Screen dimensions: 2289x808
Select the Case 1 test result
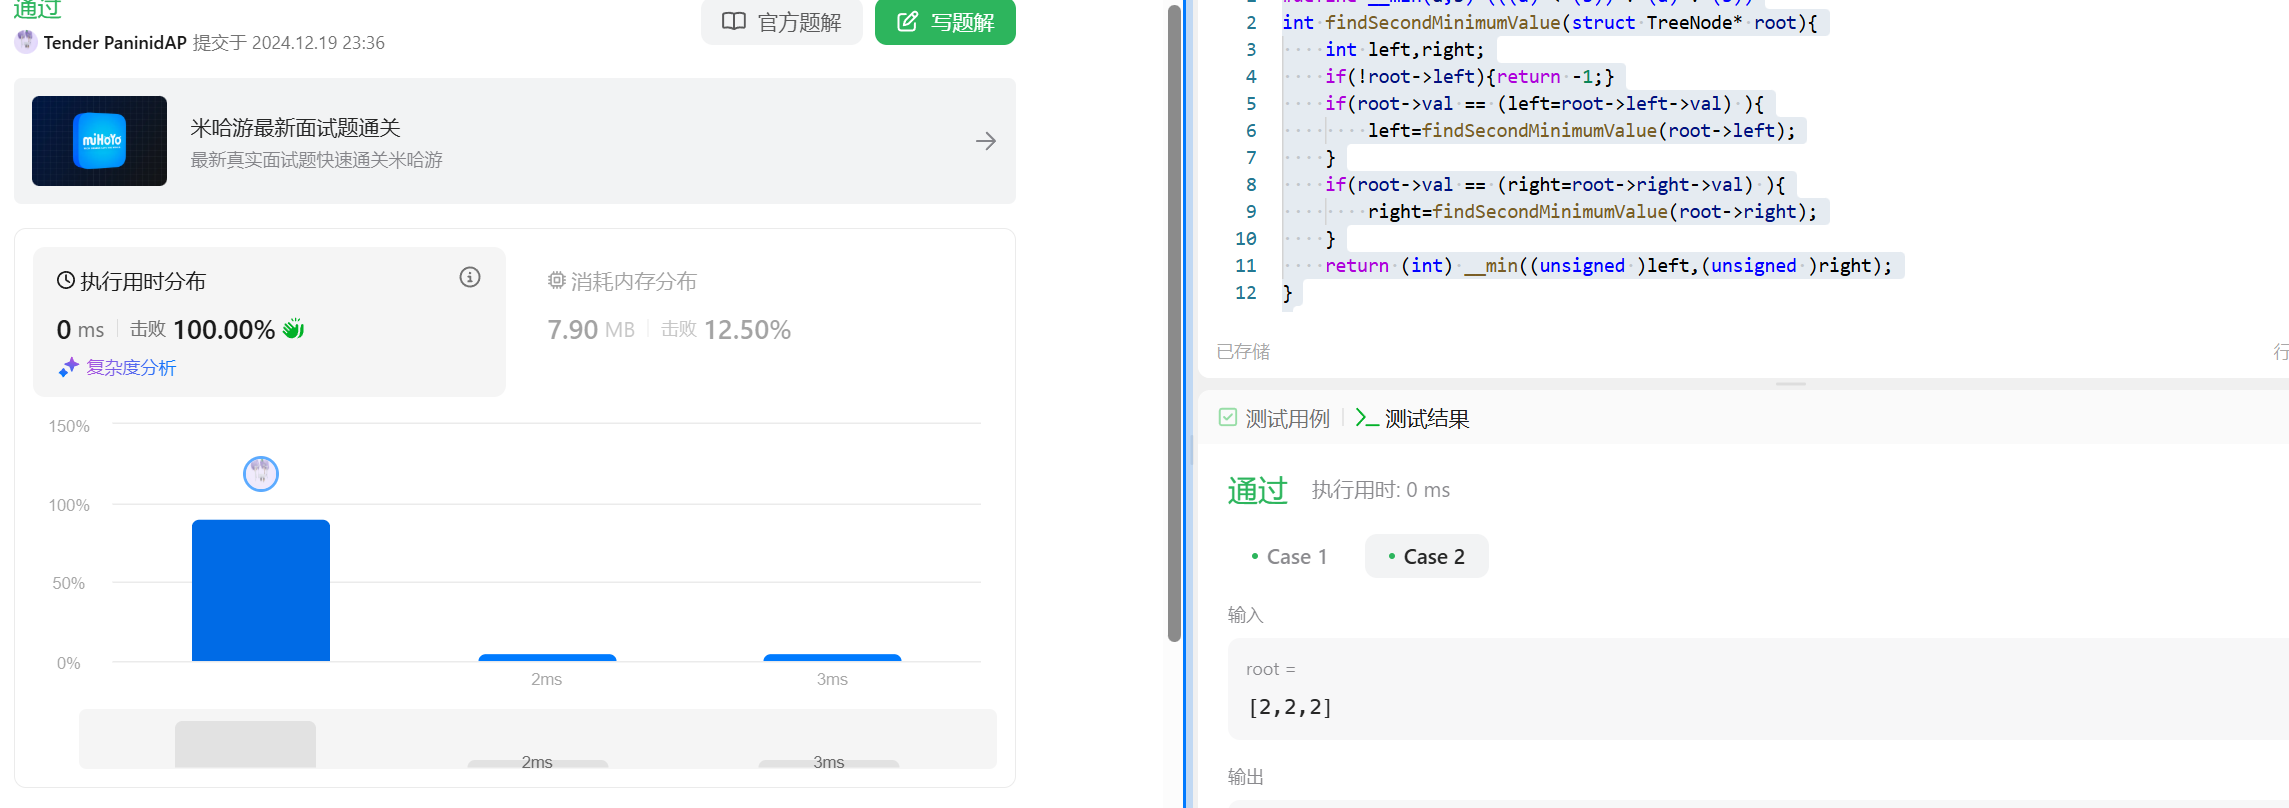coord(1289,557)
